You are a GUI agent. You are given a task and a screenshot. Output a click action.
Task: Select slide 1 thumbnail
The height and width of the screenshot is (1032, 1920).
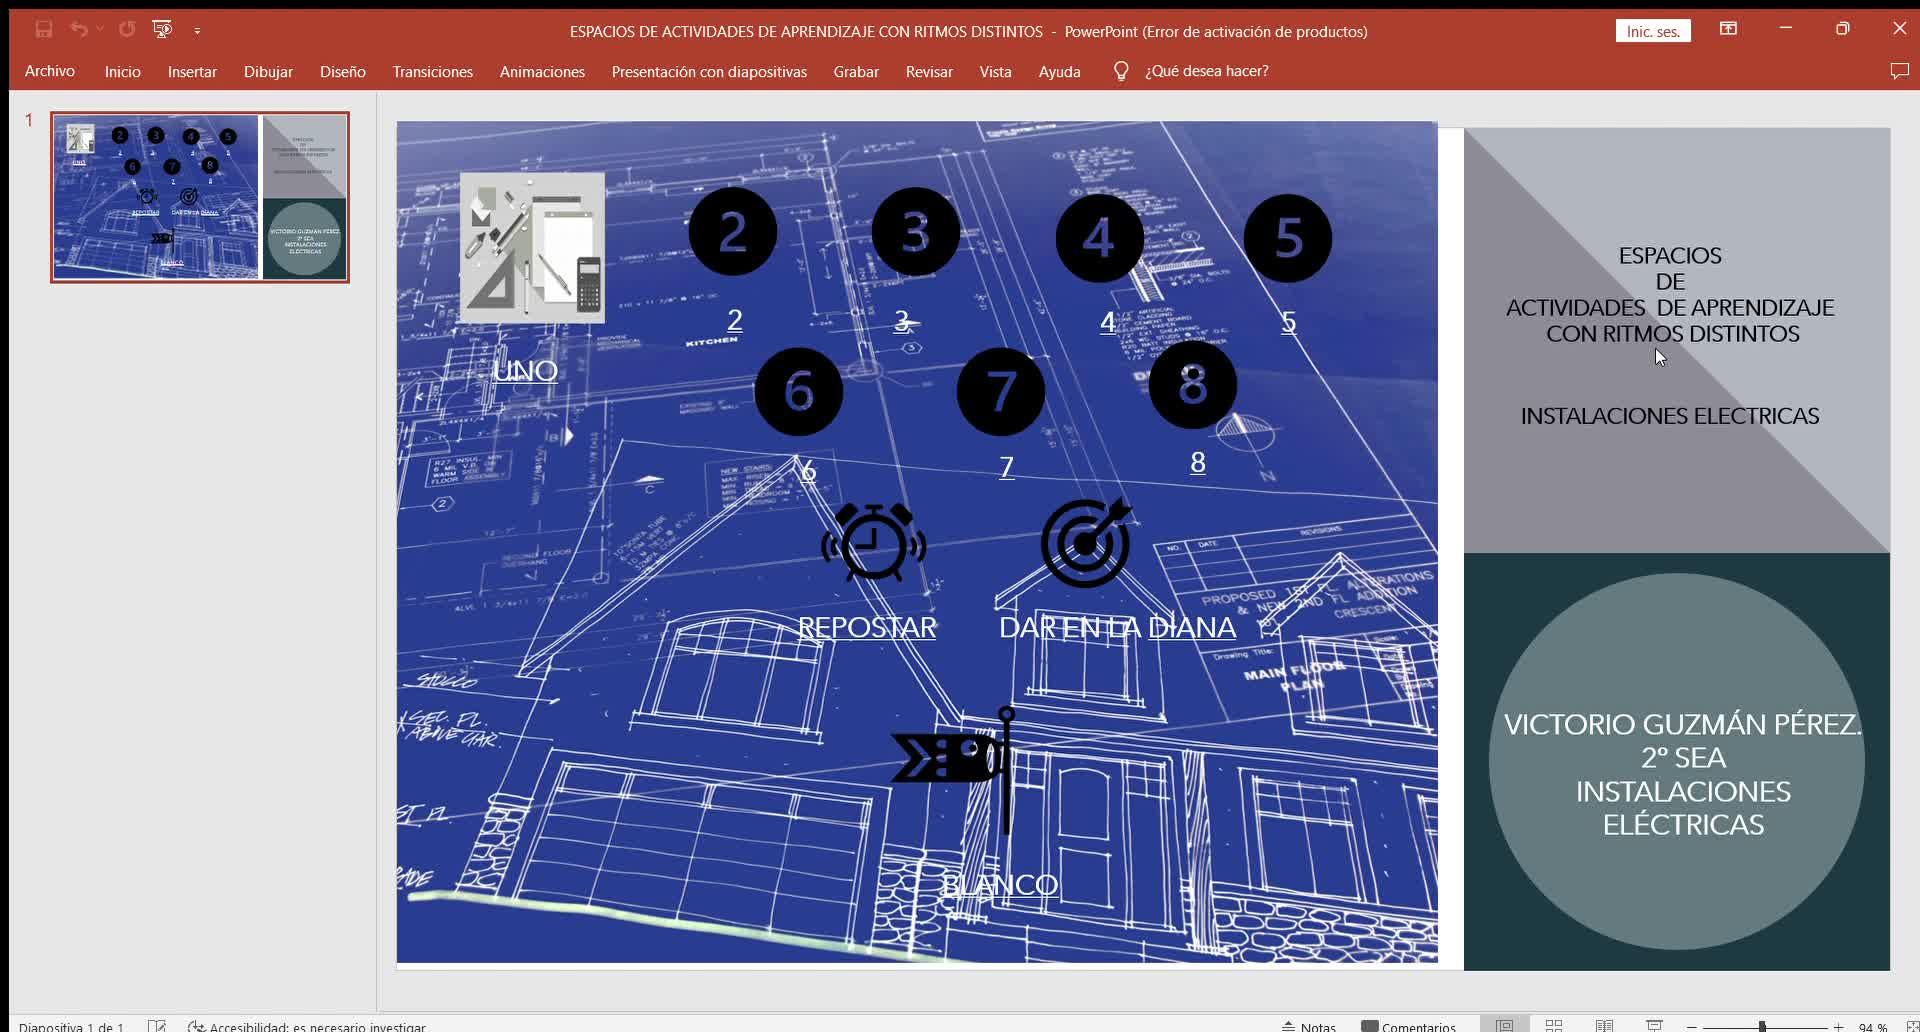(200, 197)
